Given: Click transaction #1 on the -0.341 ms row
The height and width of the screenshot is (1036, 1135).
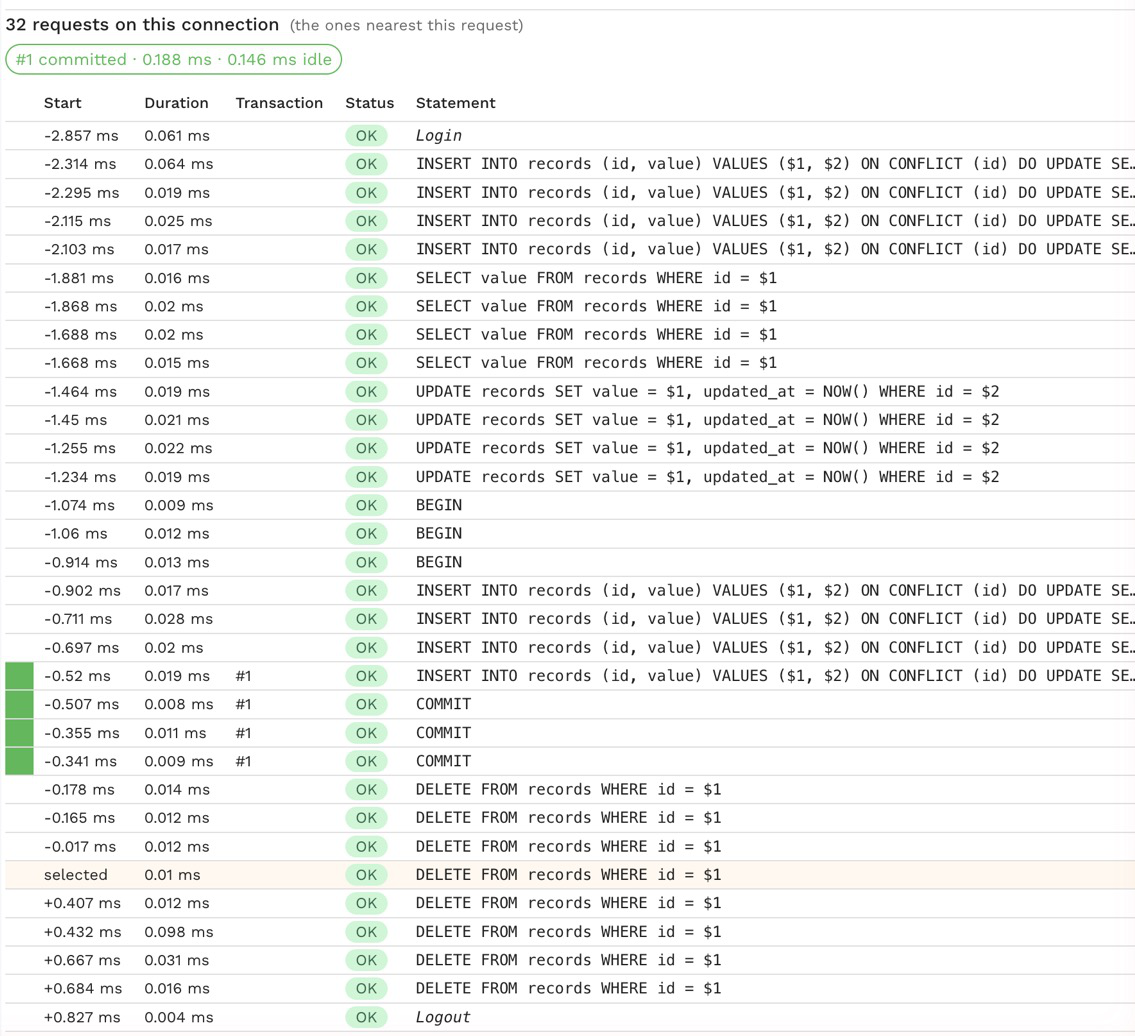Looking at the screenshot, I should [x=243, y=762].
